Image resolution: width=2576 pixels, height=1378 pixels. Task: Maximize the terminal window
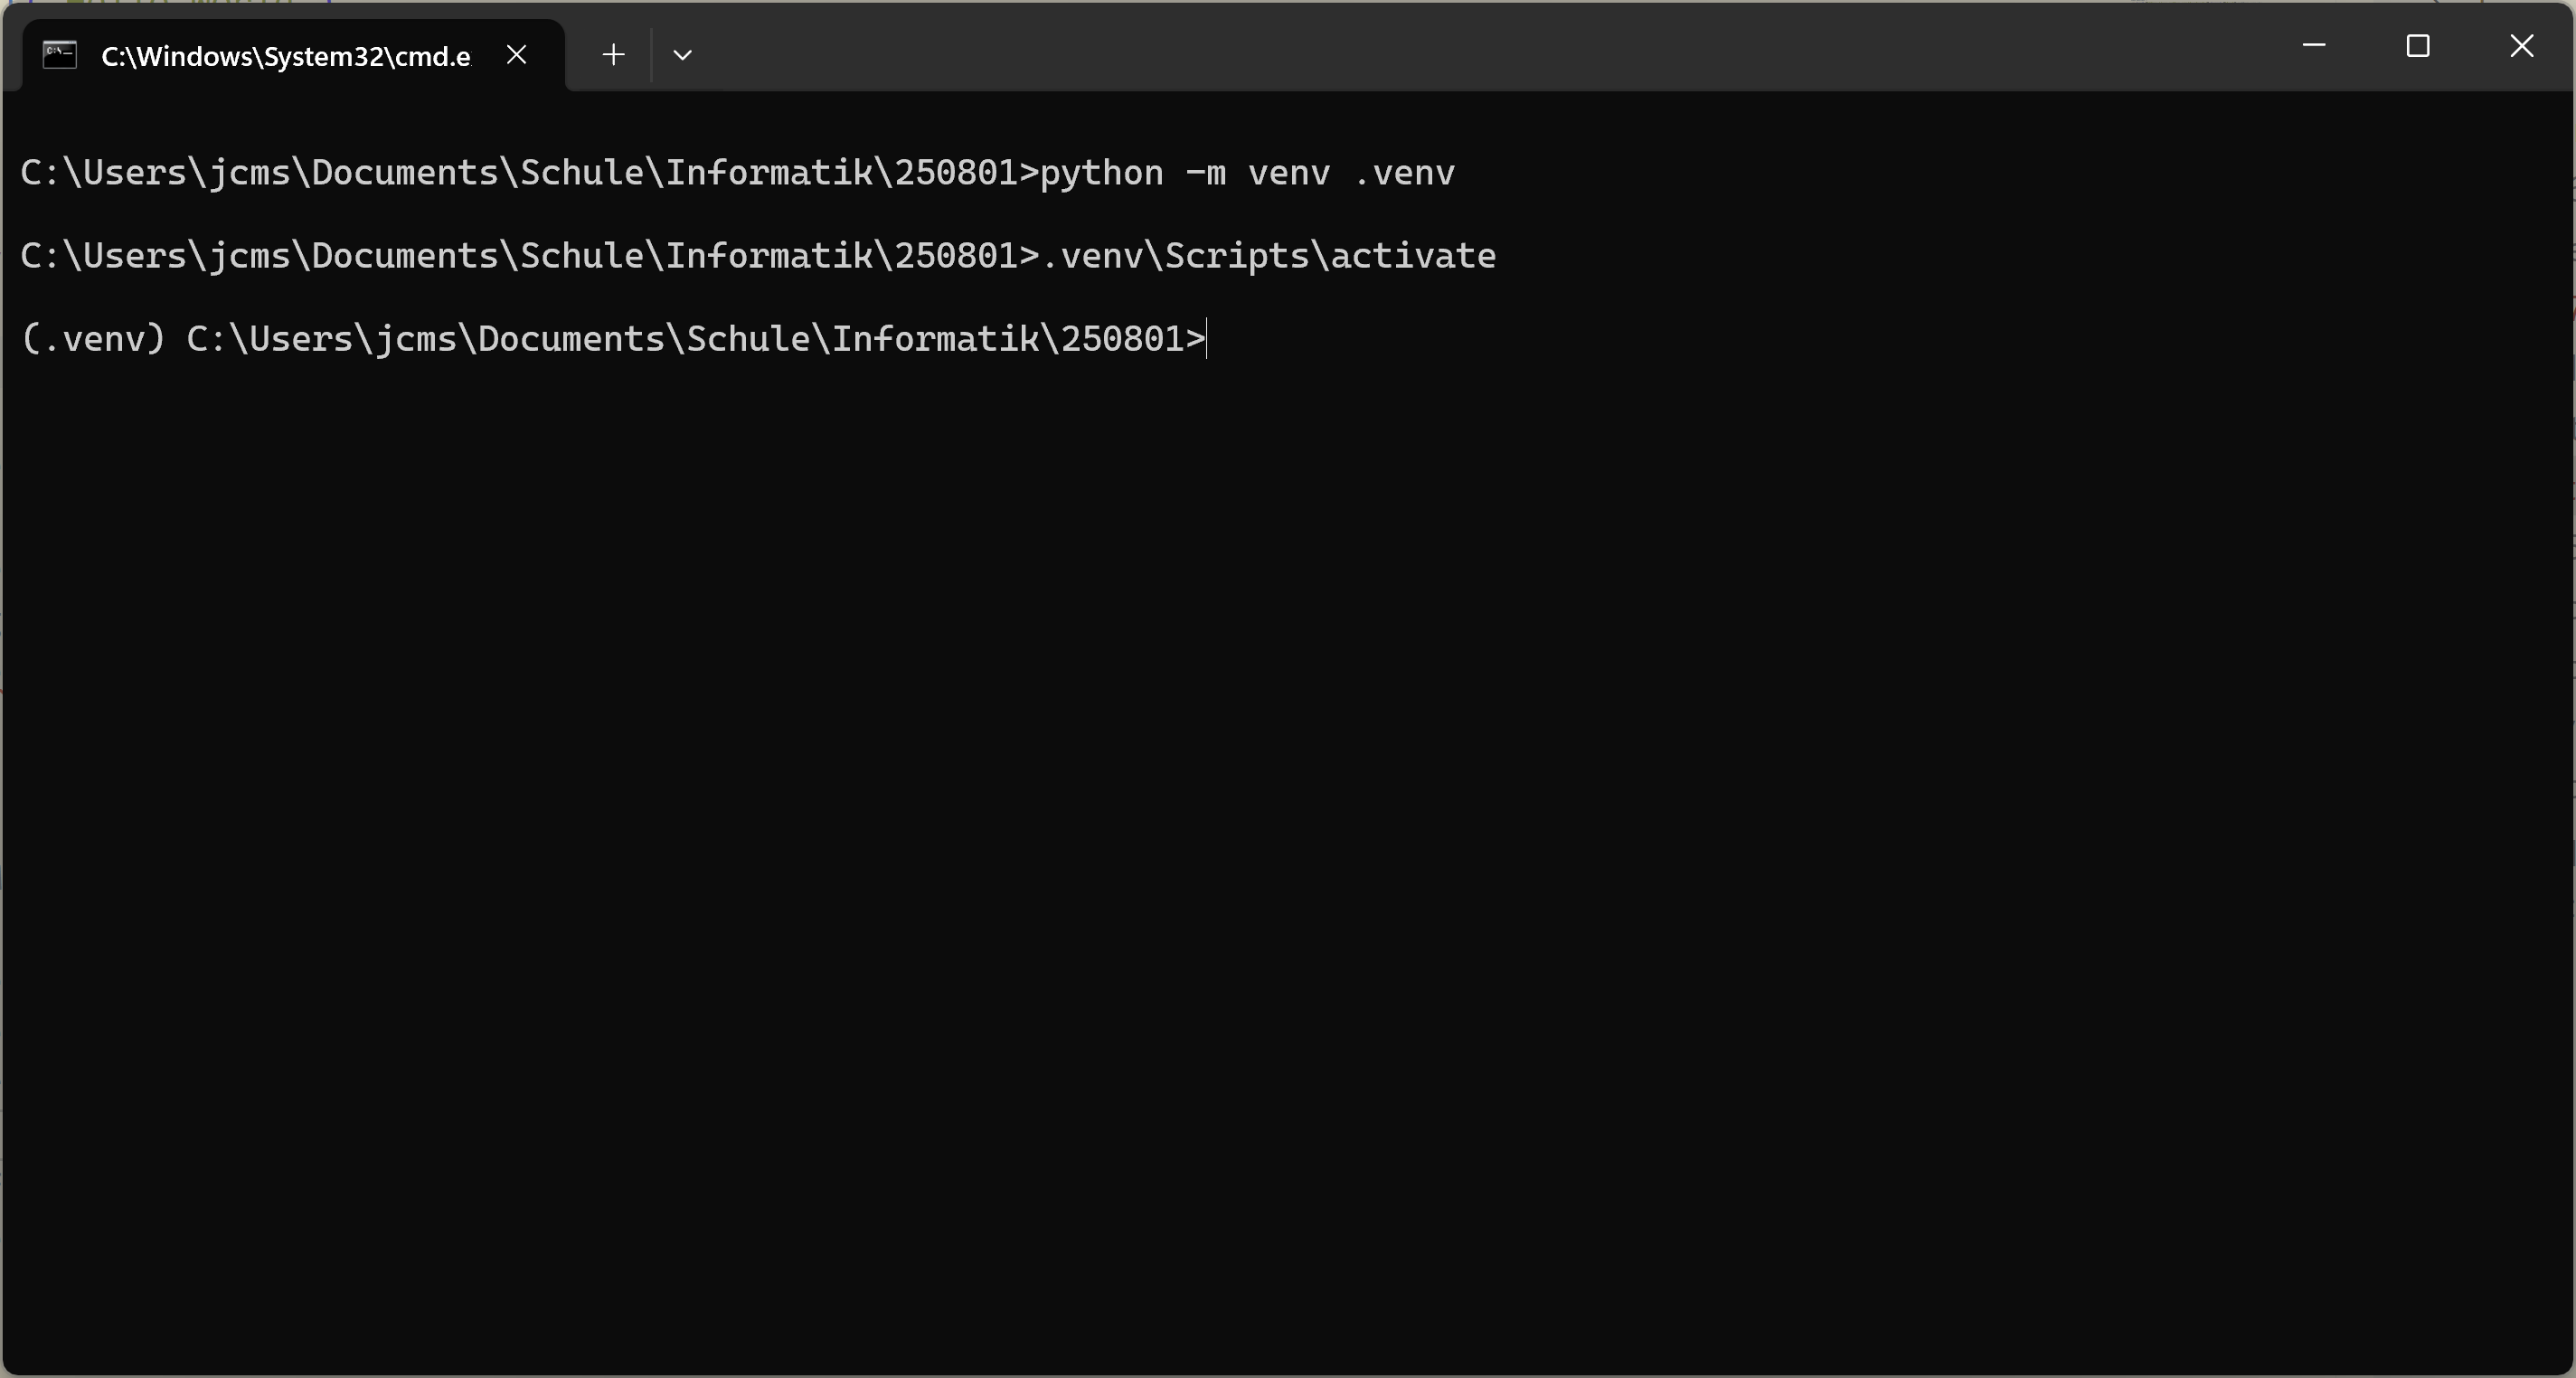(x=2418, y=46)
